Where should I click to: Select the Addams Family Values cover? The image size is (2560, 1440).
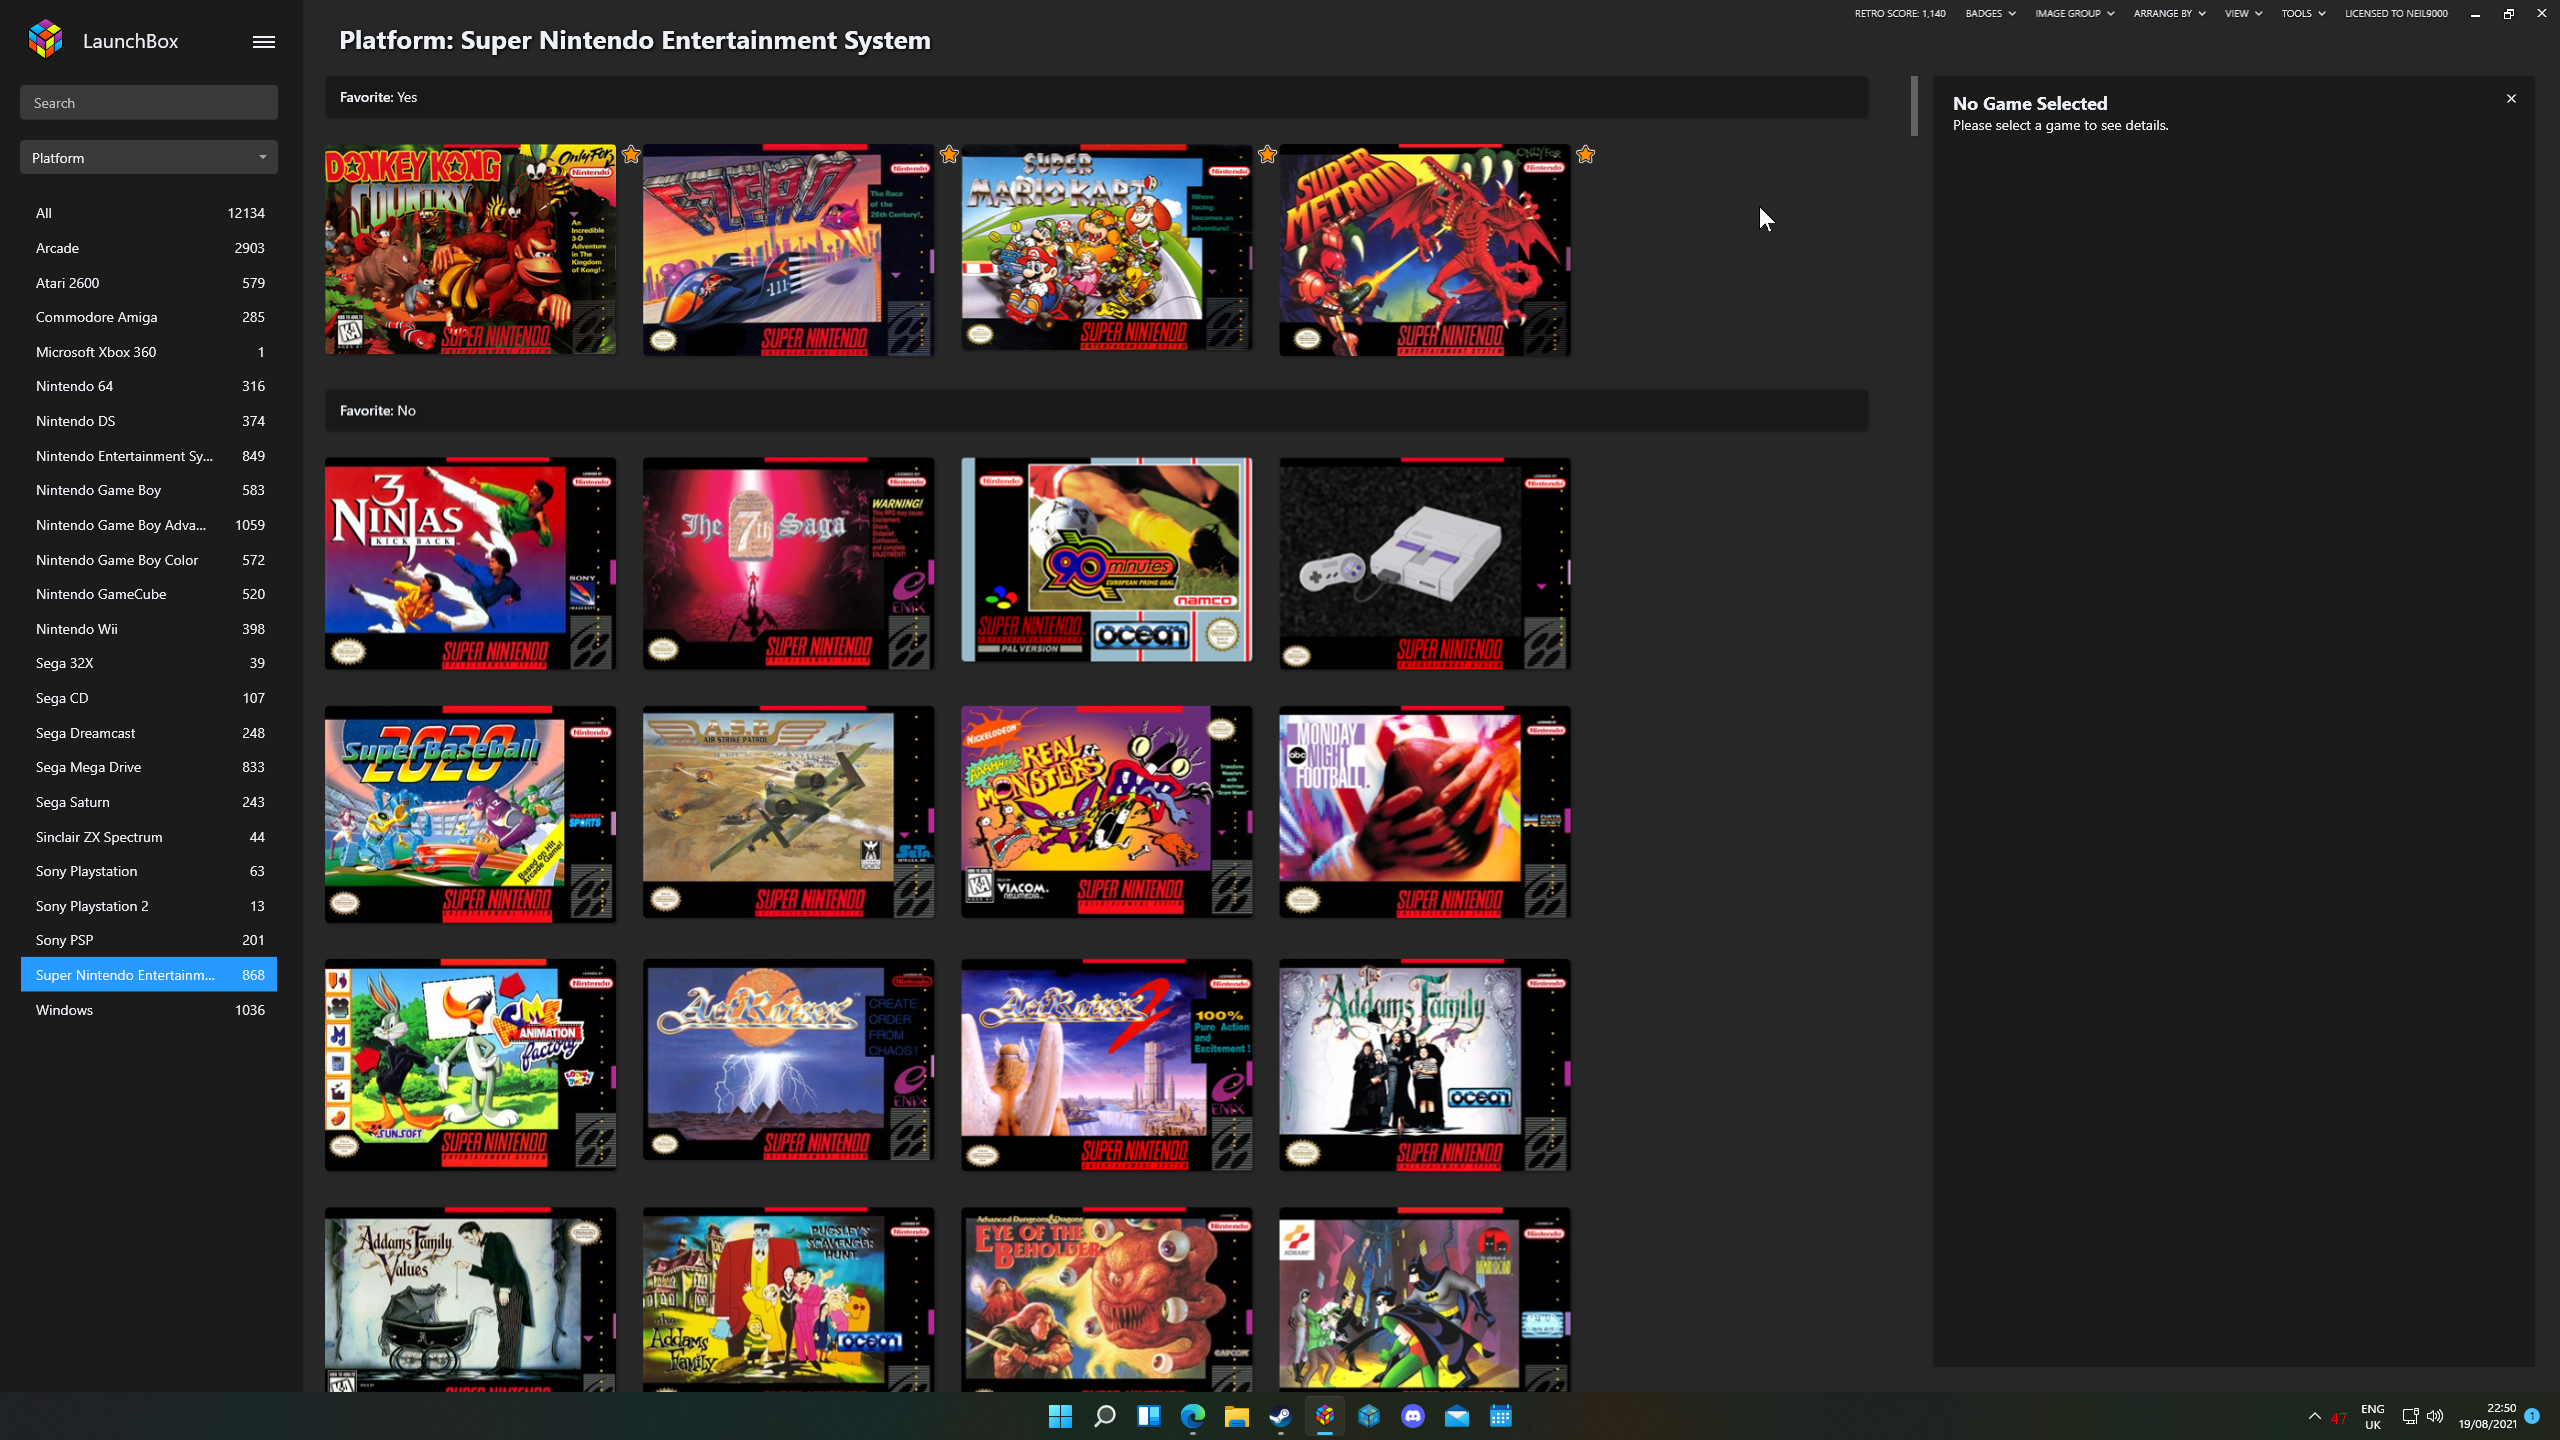pos(470,1300)
